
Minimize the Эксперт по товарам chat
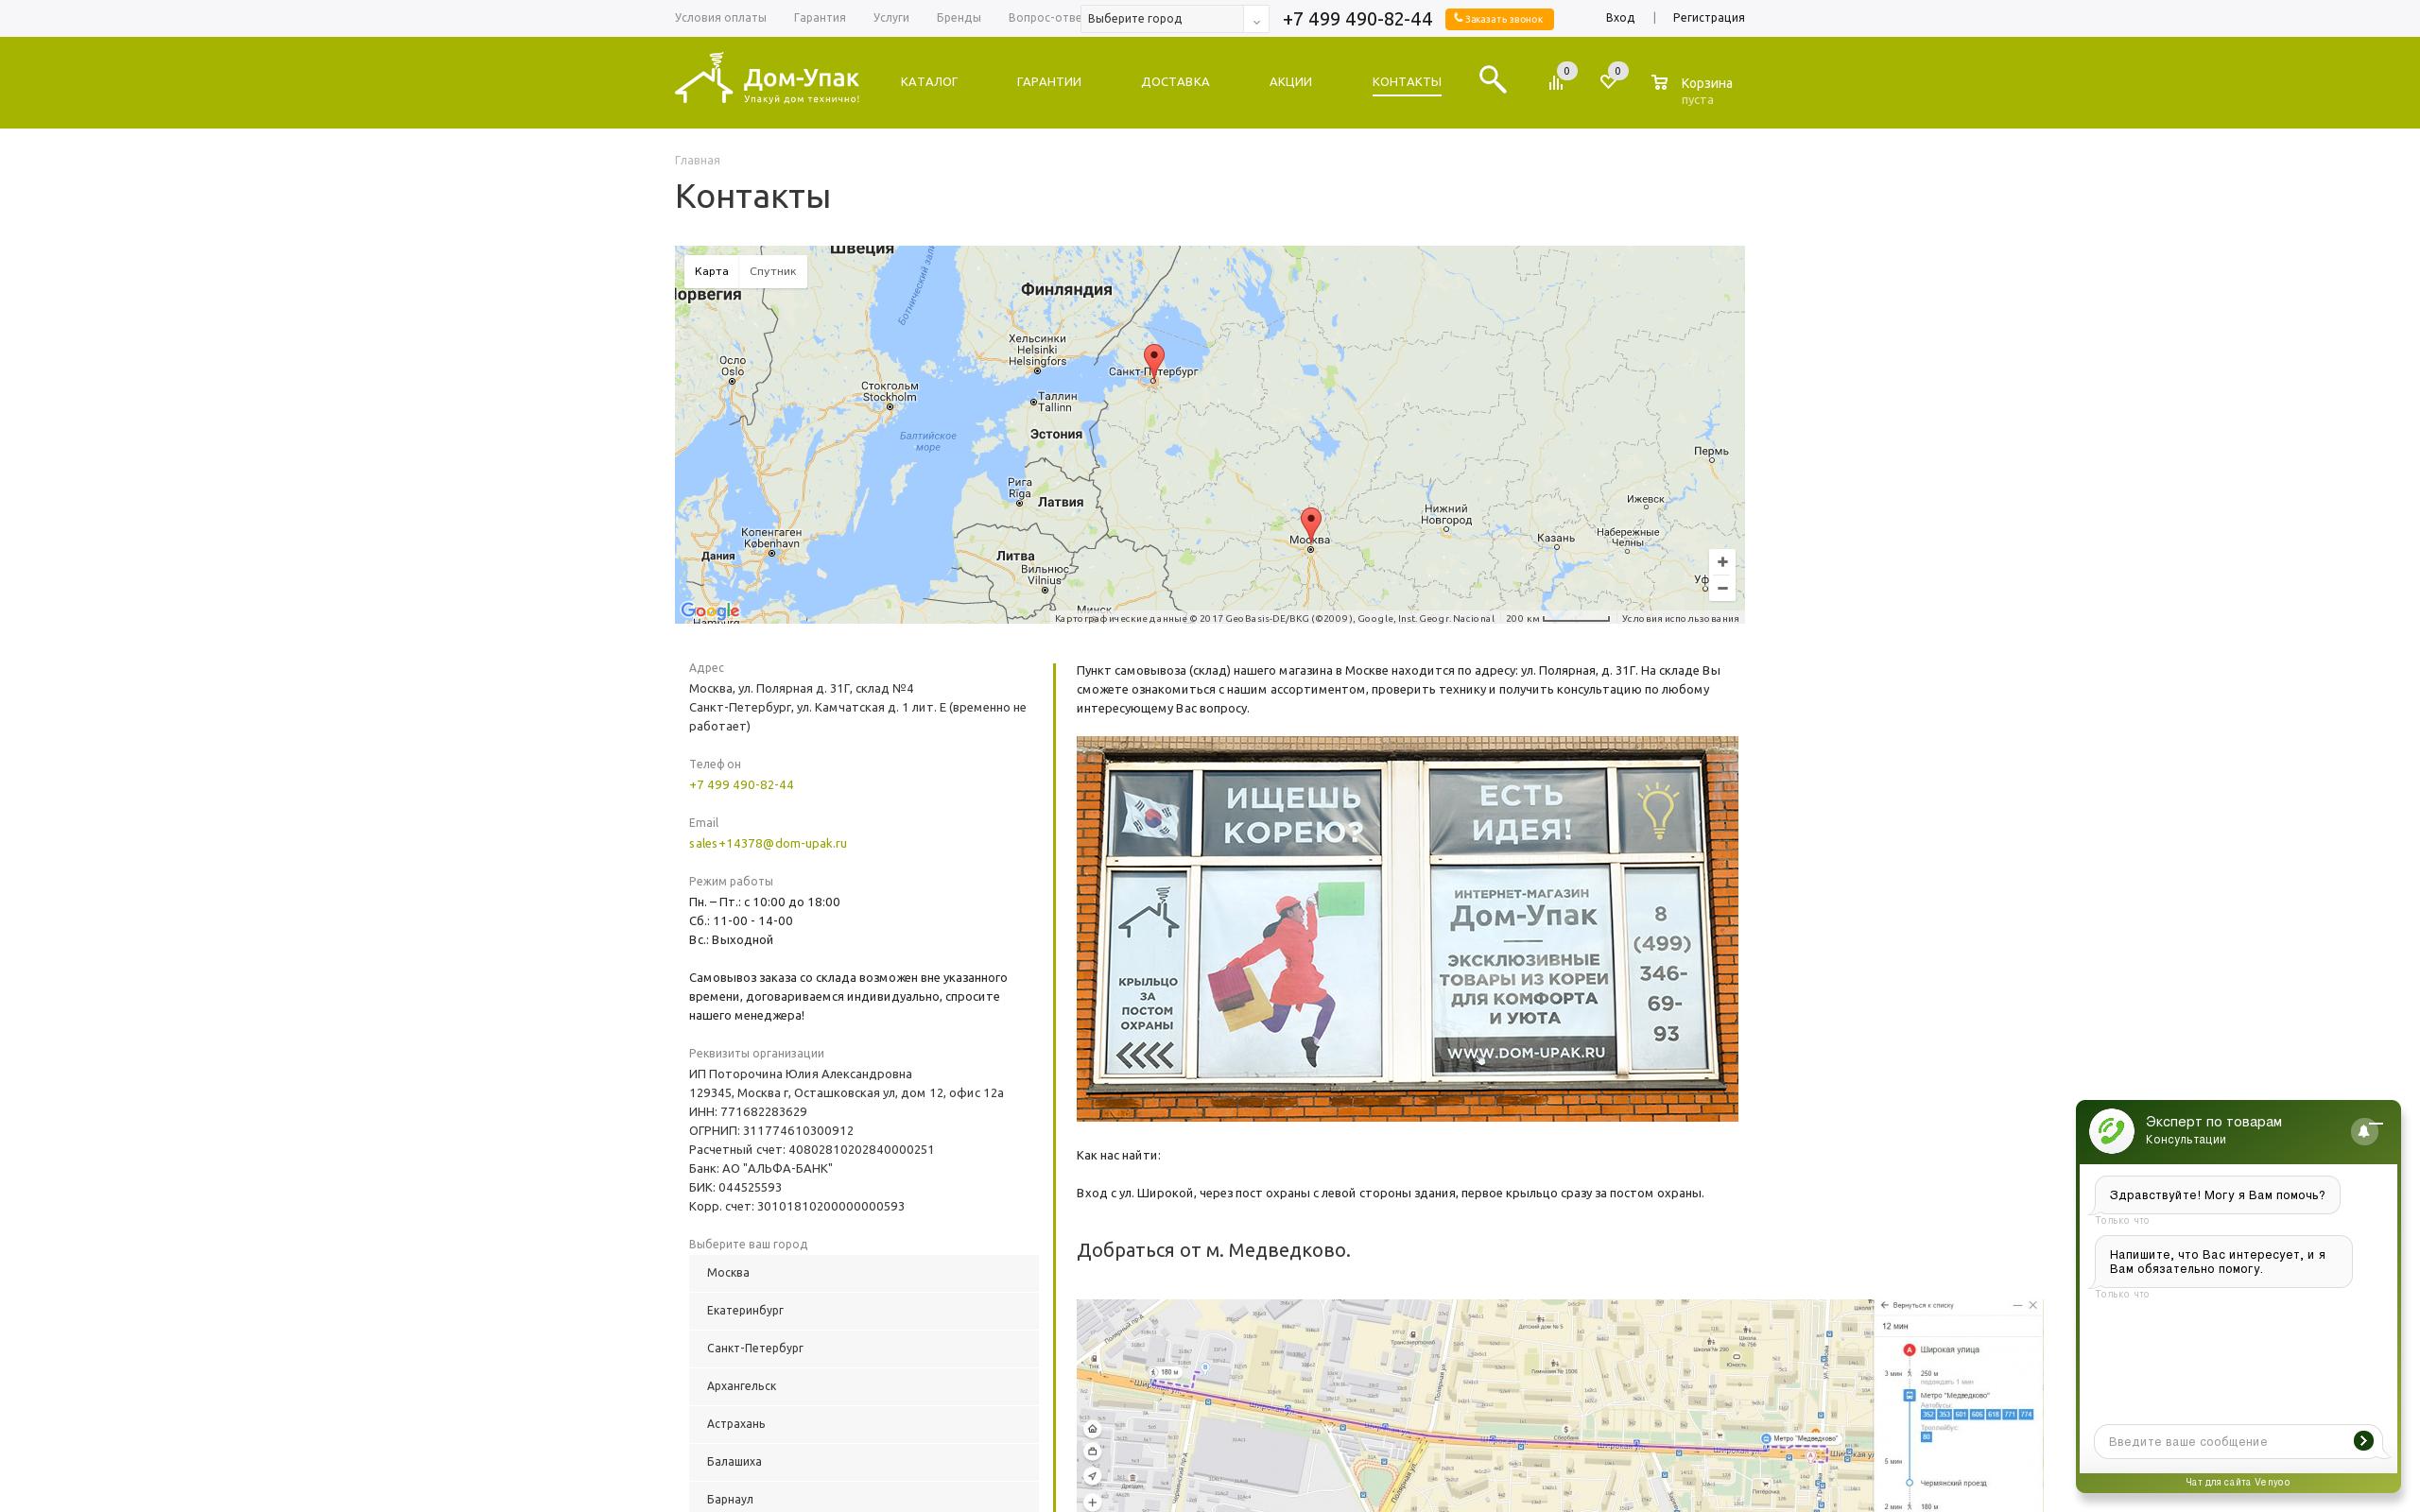2377,1124
